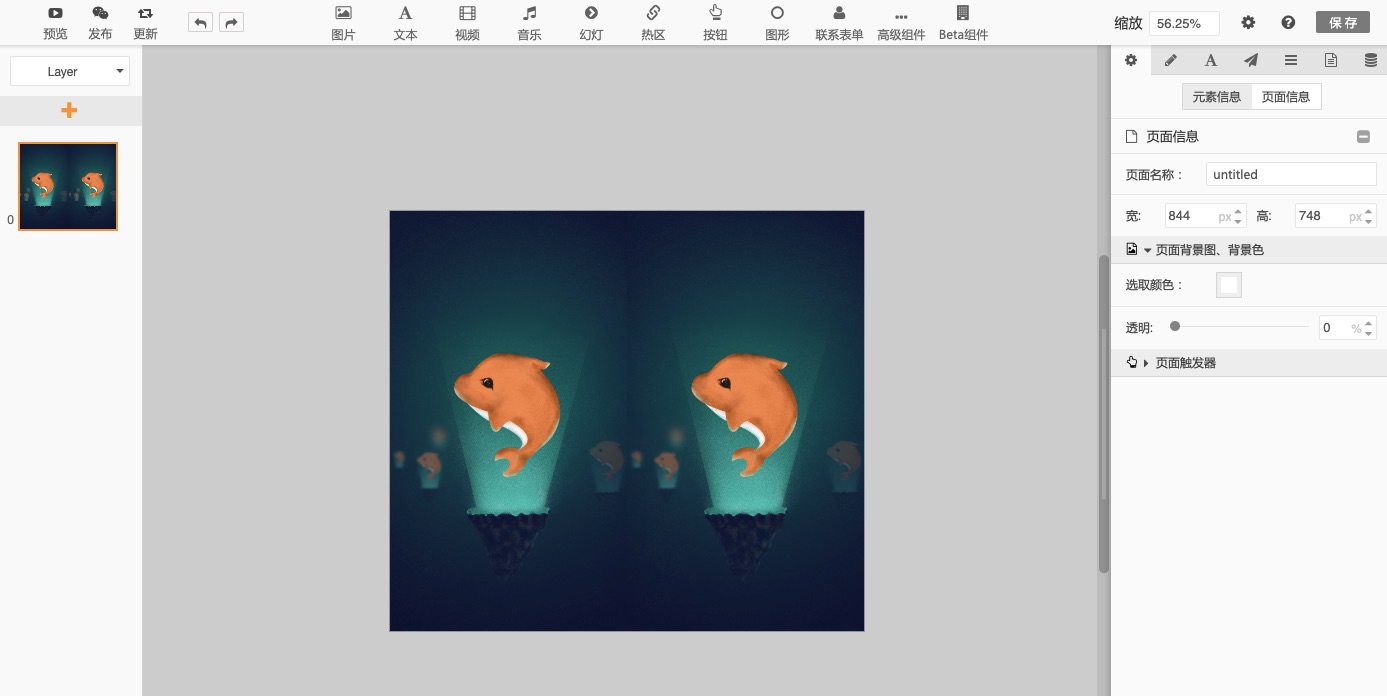The height and width of the screenshot is (696, 1387).
Task: Switch to the letter A font tab
Action: pos(1211,60)
